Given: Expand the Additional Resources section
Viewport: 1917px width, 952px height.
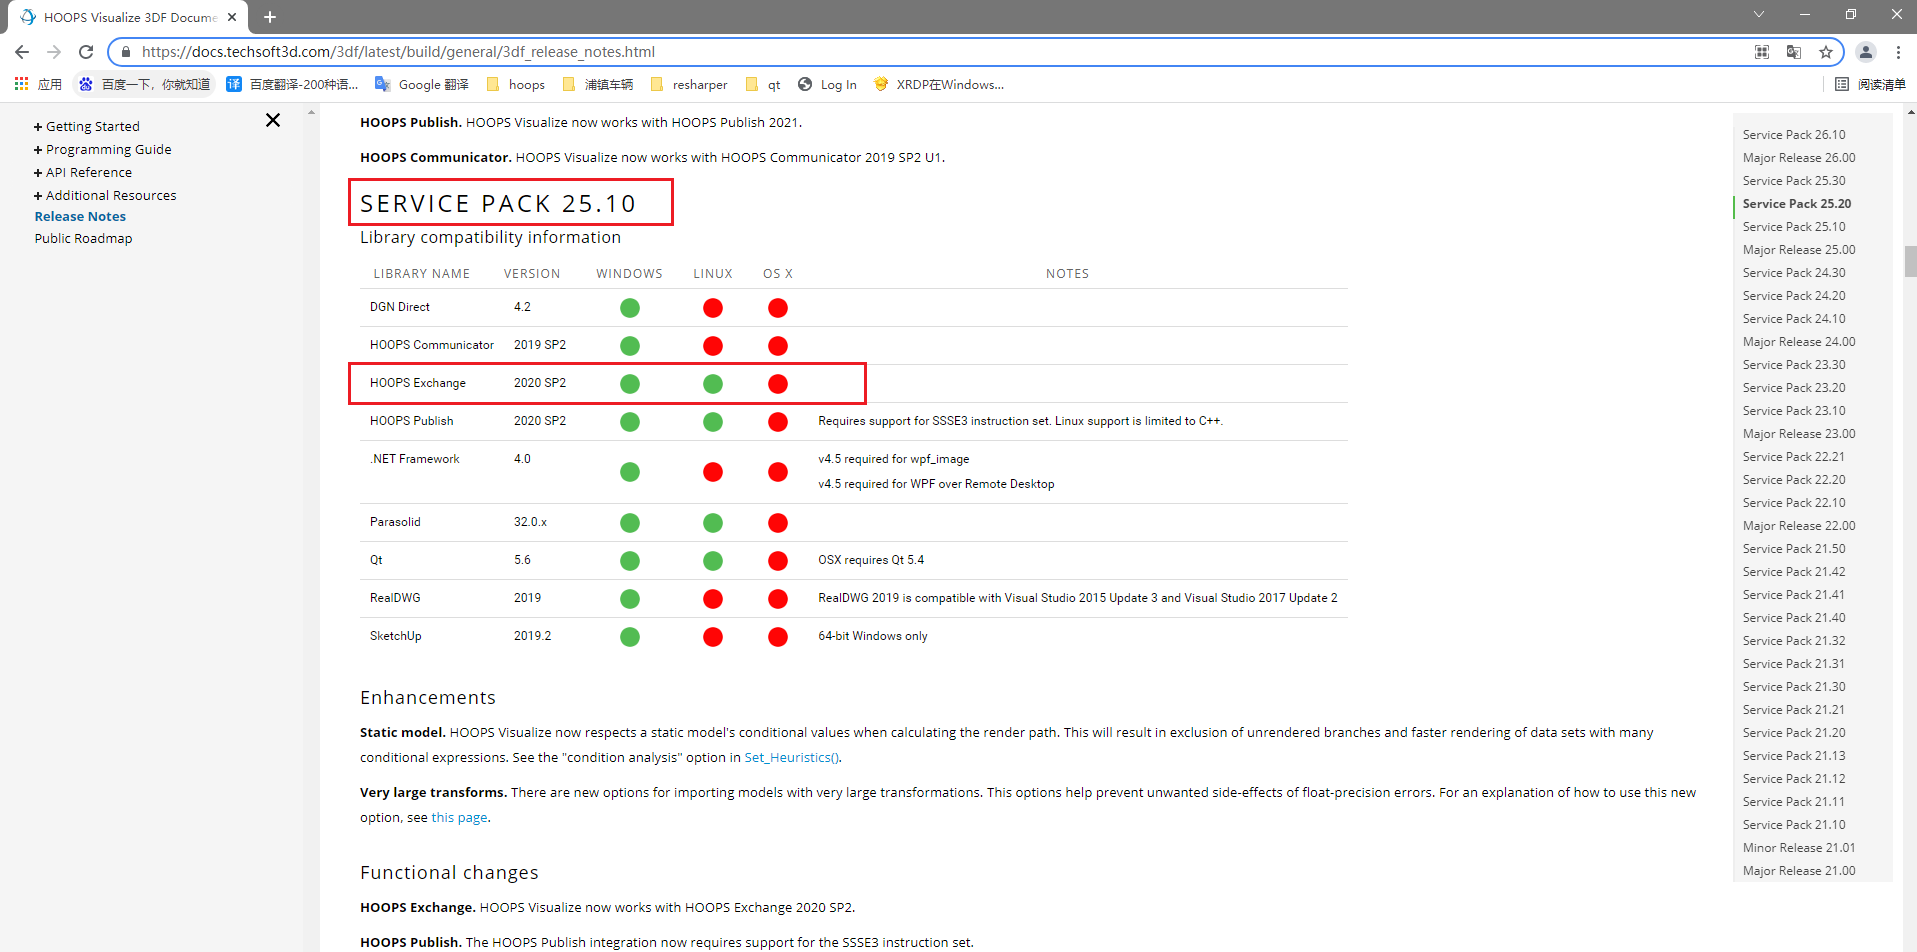Looking at the screenshot, I should (x=105, y=195).
